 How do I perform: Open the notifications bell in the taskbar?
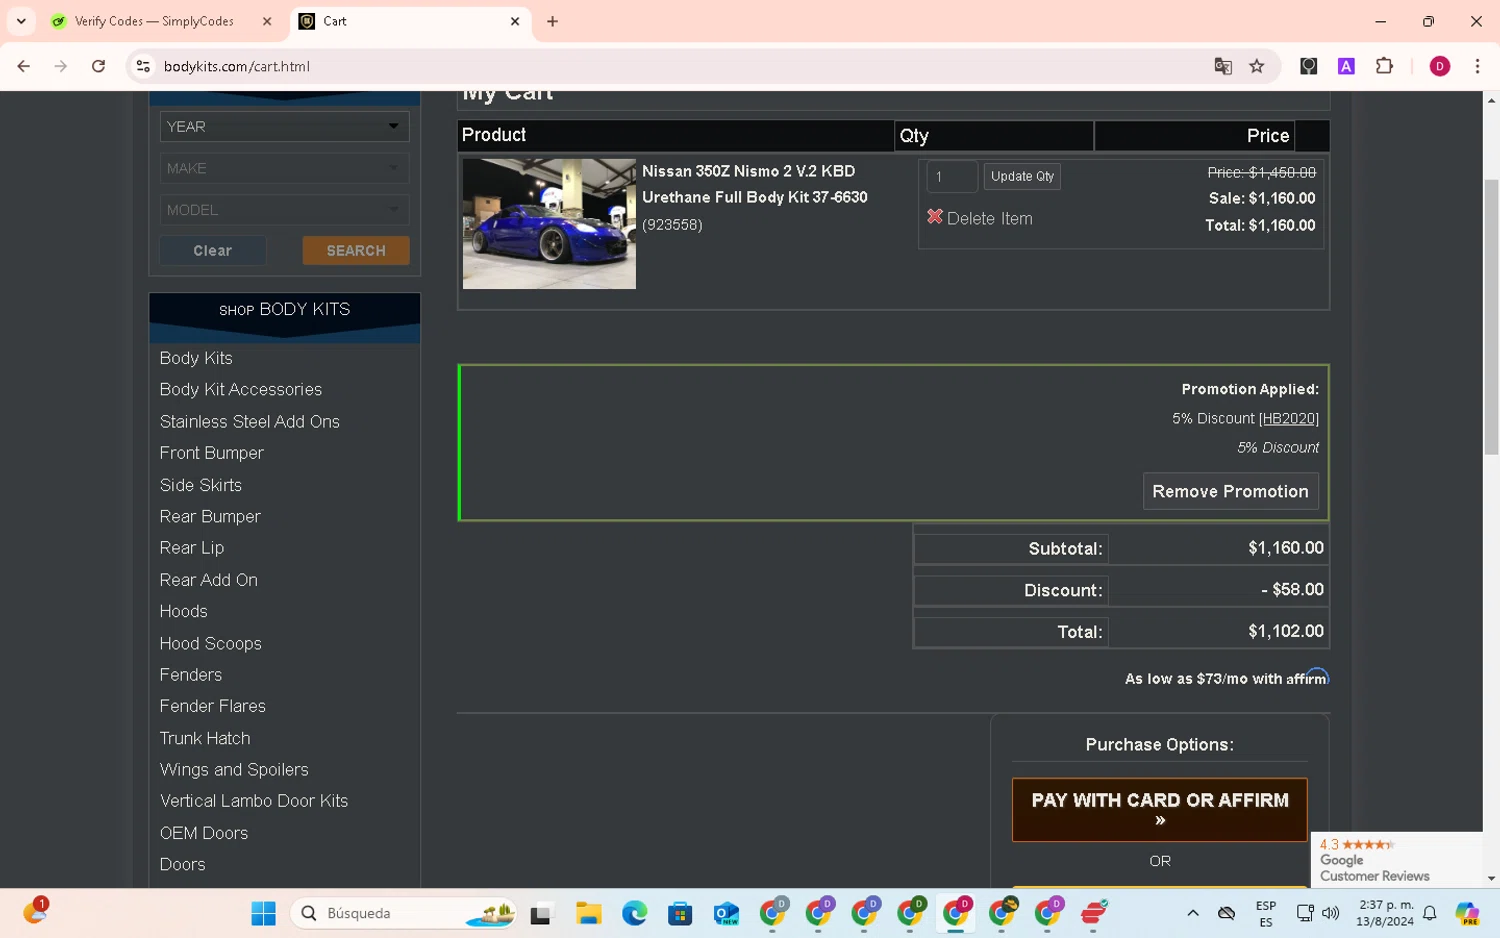coord(1430,913)
